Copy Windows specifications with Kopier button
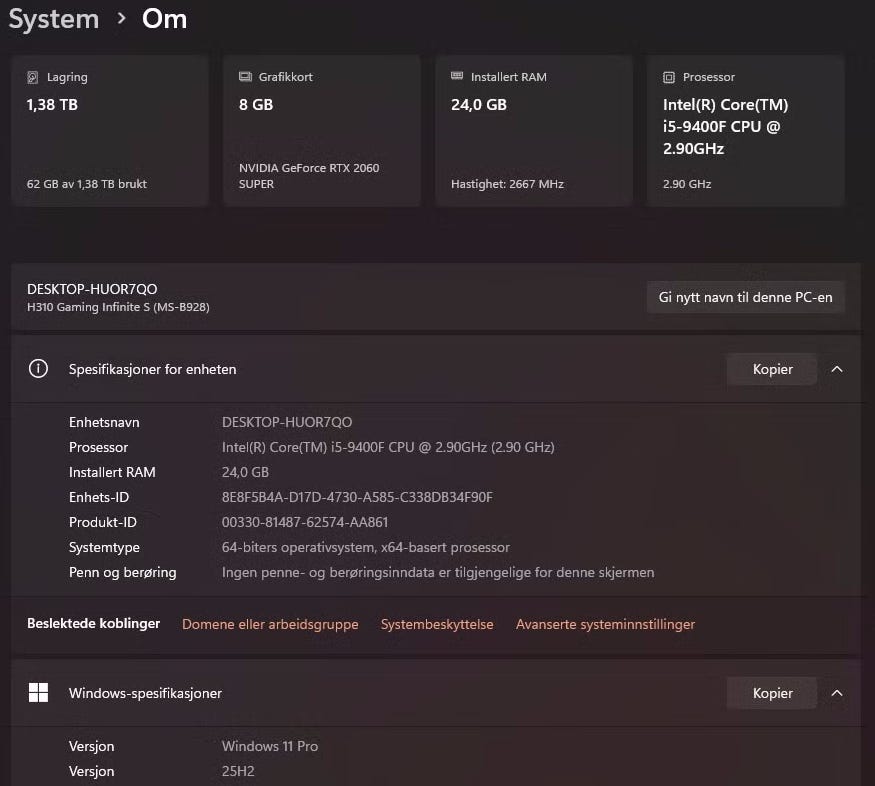This screenshot has height=786, width=875. pyautogui.click(x=772, y=693)
